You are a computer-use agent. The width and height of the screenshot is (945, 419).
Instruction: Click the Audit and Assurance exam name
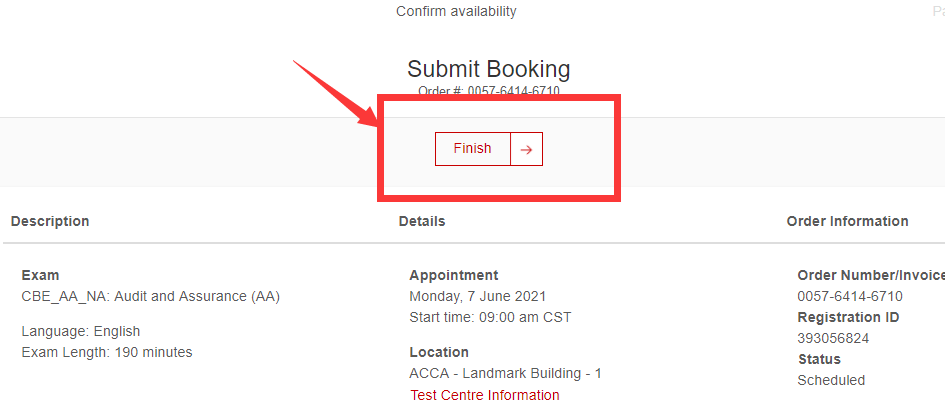click(150, 296)
